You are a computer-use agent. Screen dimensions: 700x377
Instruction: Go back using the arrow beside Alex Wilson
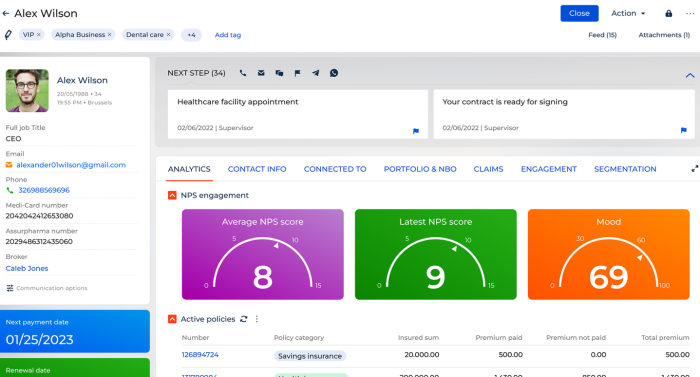click(6, 13)
